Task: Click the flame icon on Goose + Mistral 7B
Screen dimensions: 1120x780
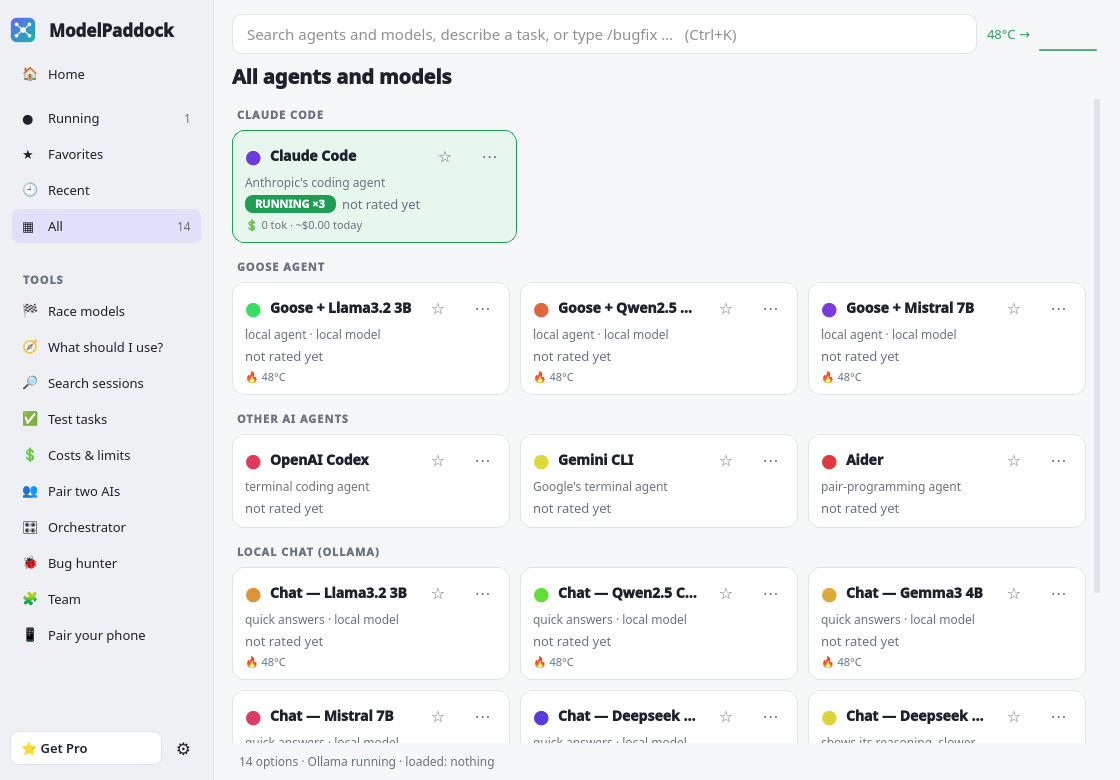Action: tap(827, 377)
